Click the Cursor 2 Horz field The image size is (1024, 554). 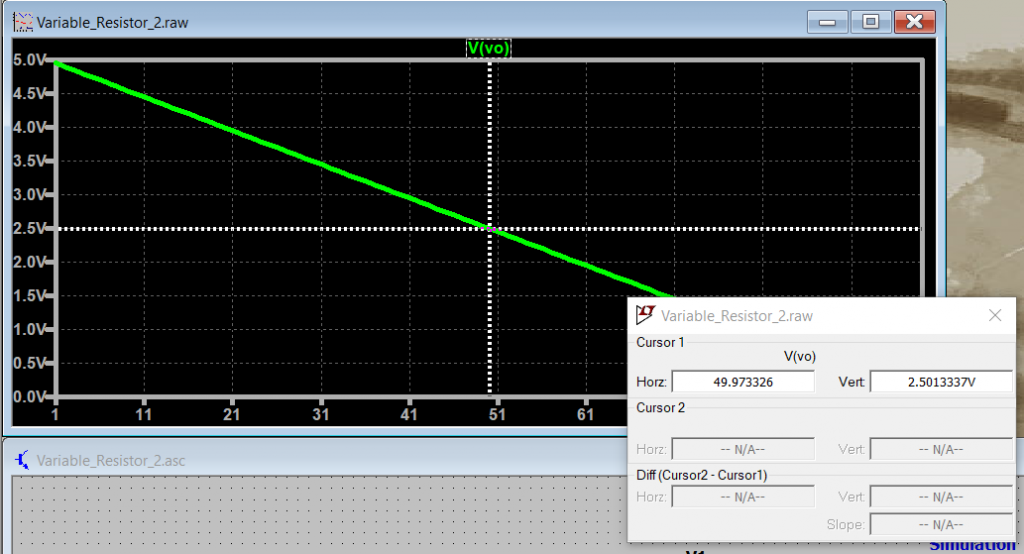[743, 450]
